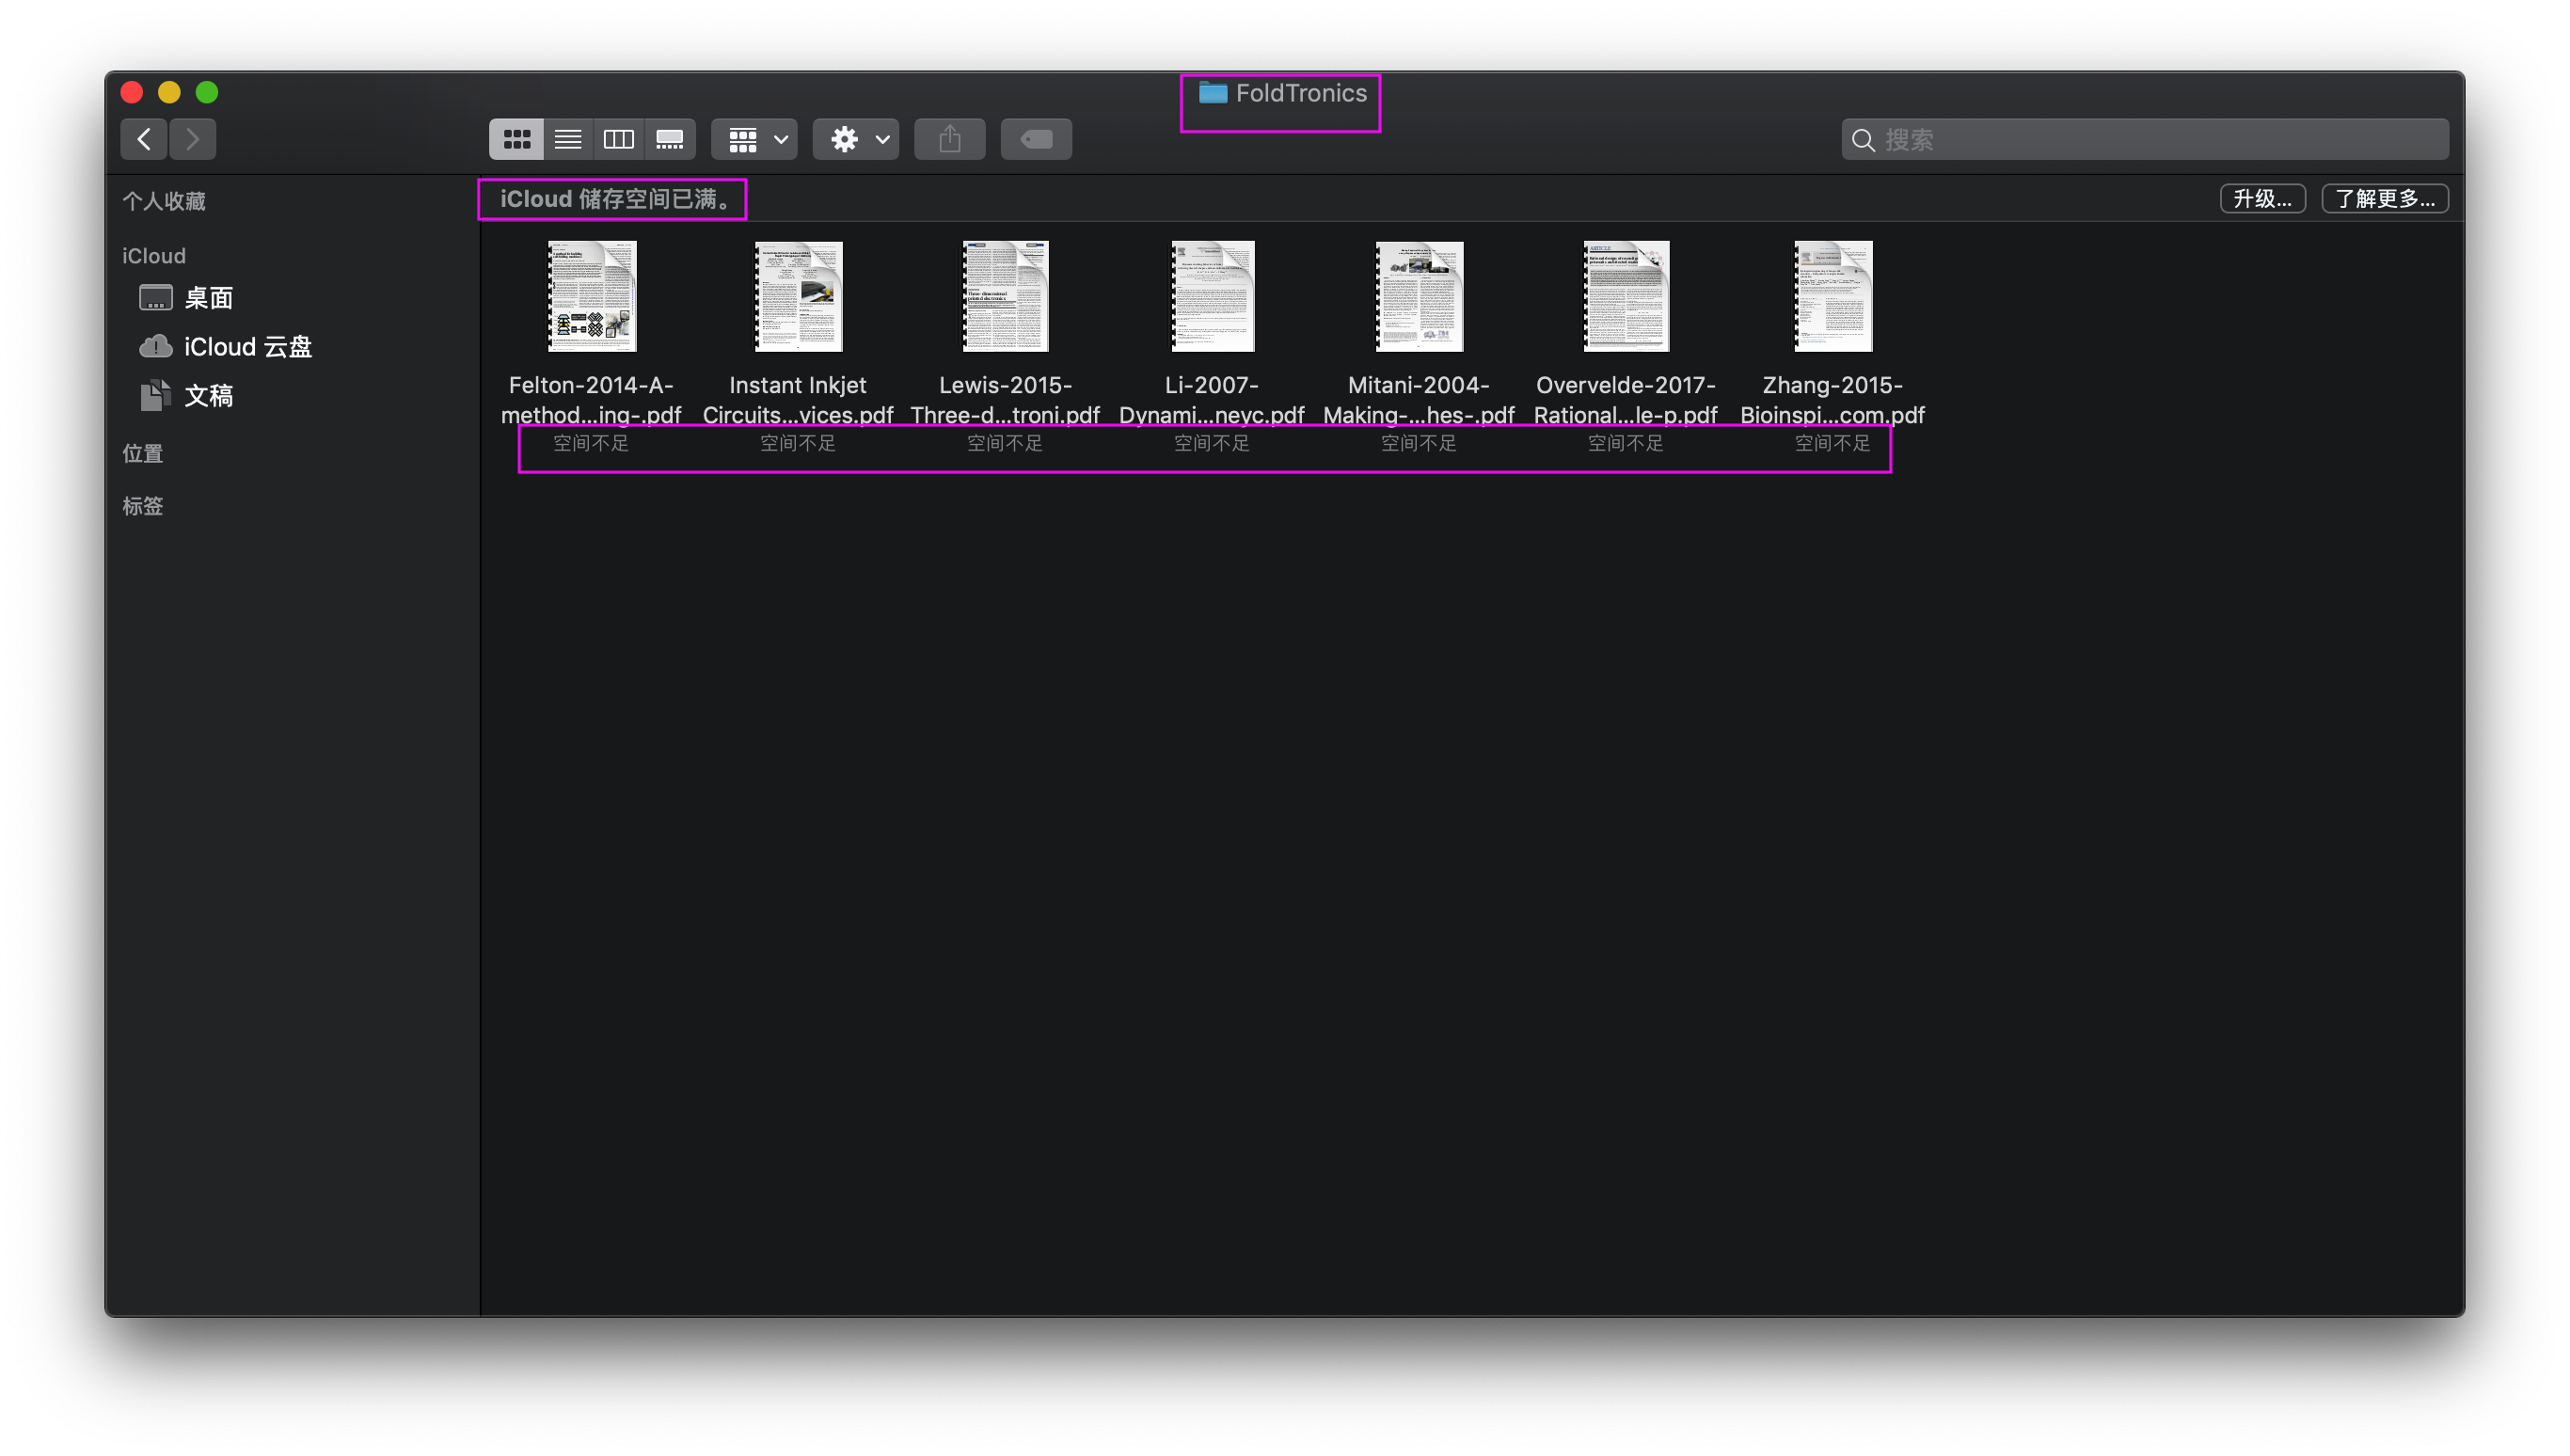Click the edit tags toolbar button
Viewport: 2570px width, 1456px height.
(x=1036, y=139)
